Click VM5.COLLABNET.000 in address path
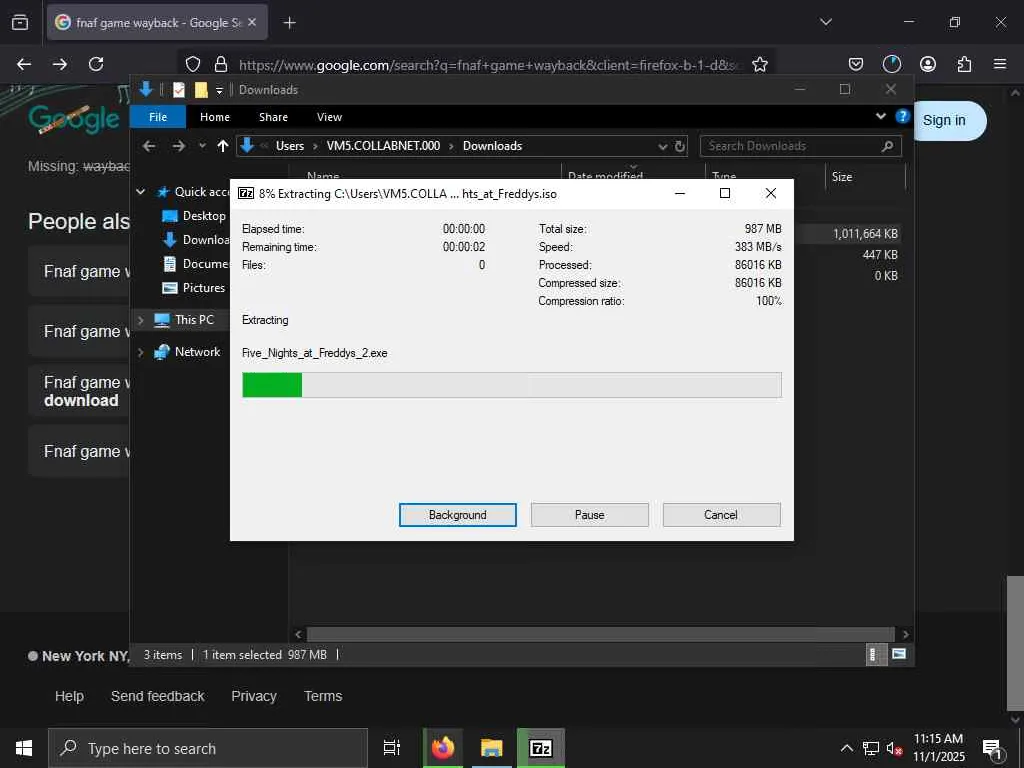This screenshot has height=768, width=1024. tap(383, 146)
